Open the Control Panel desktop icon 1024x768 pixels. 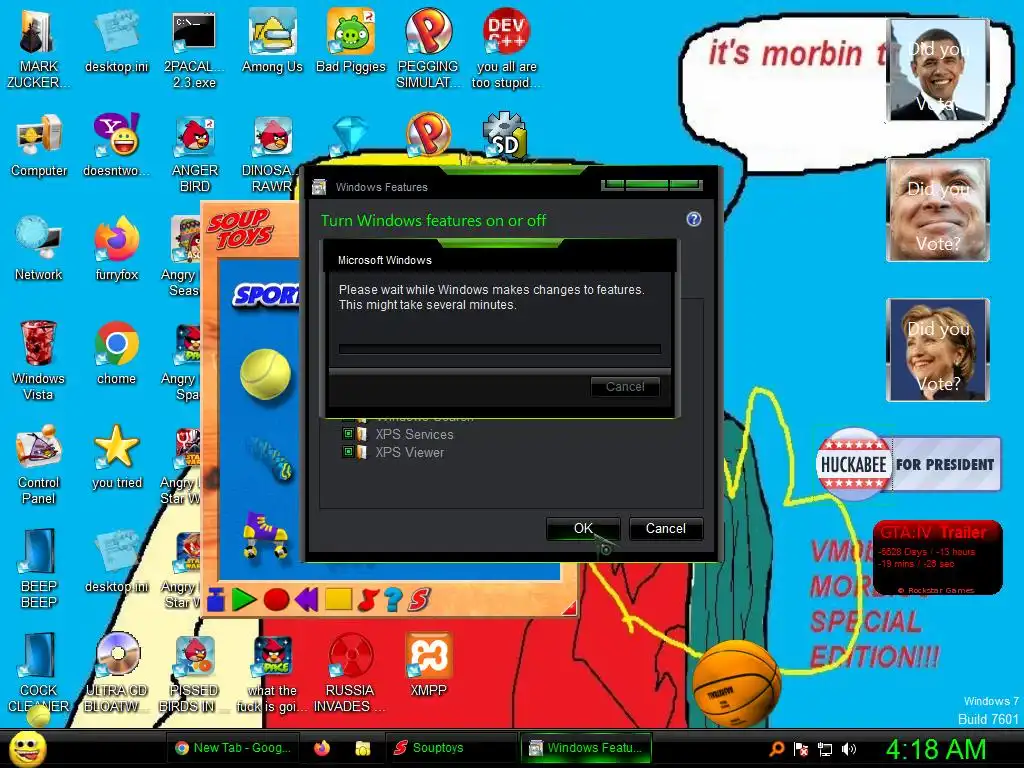coord(38,464)
